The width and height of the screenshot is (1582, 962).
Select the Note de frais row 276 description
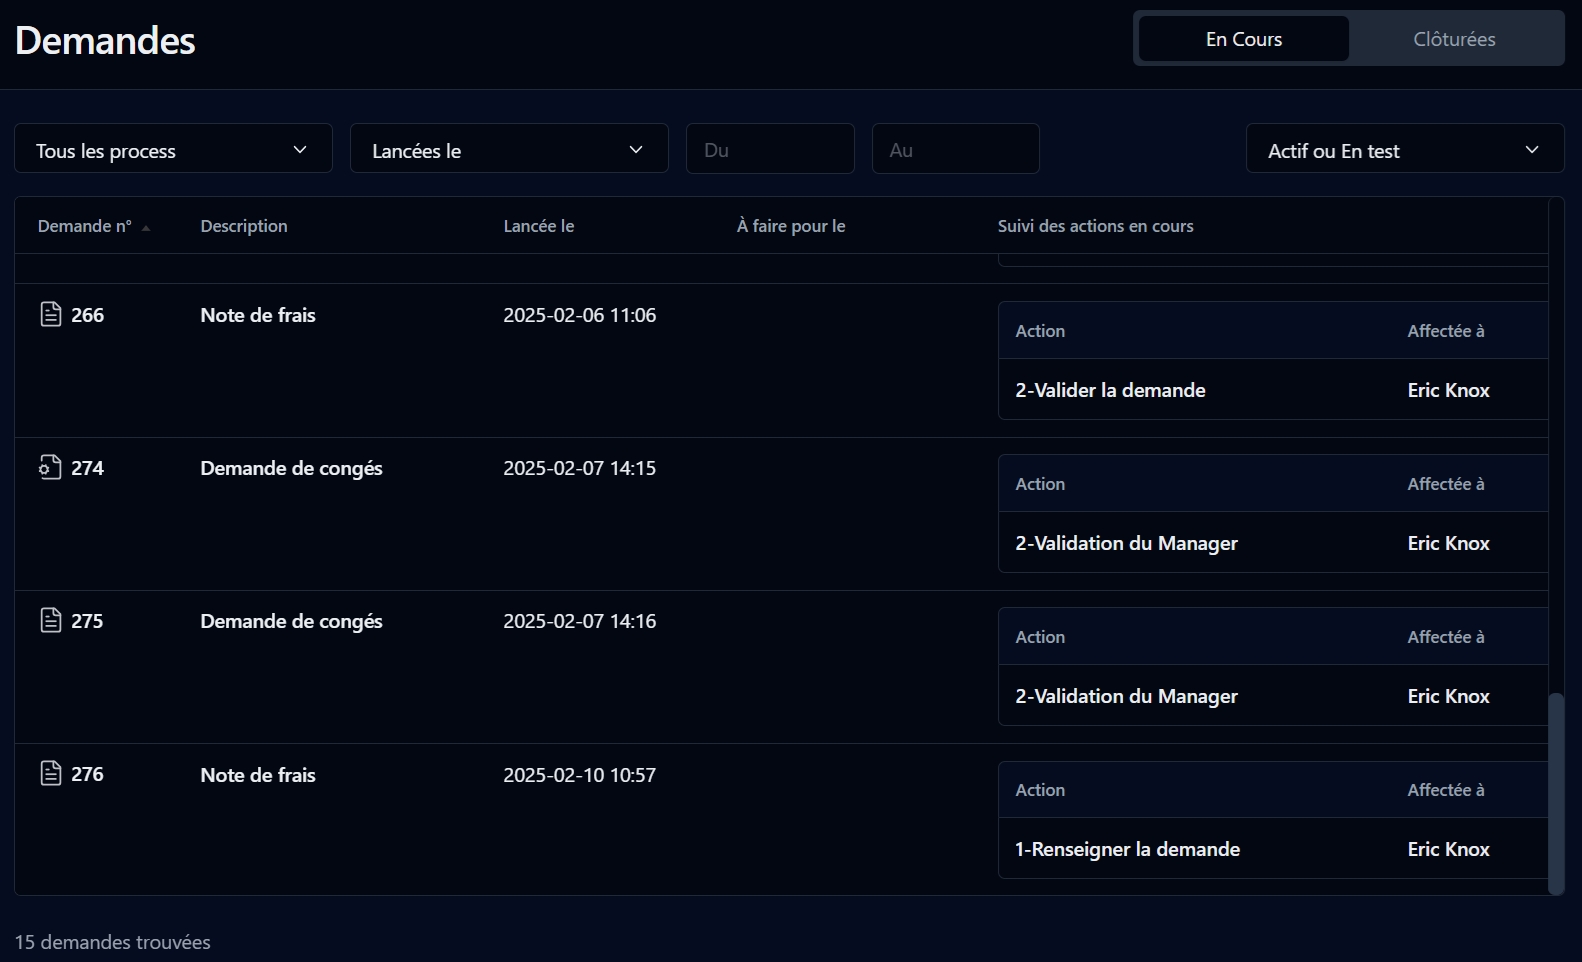pos(257,775)
